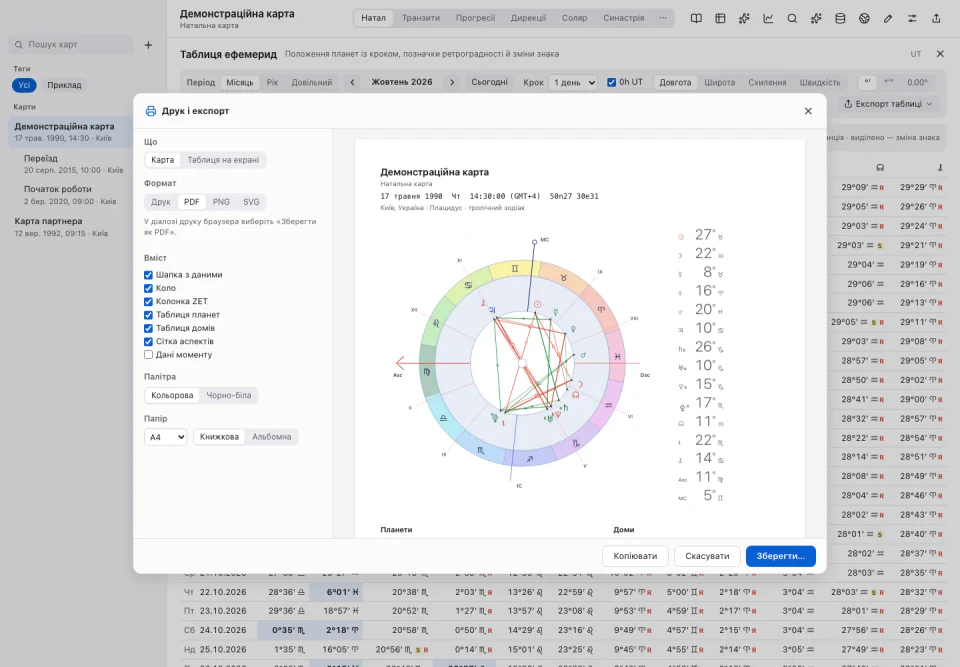The width and height of the screenshot is (960, 667).
Task: Choose SVG export format
Action: [x=251, y=202]
